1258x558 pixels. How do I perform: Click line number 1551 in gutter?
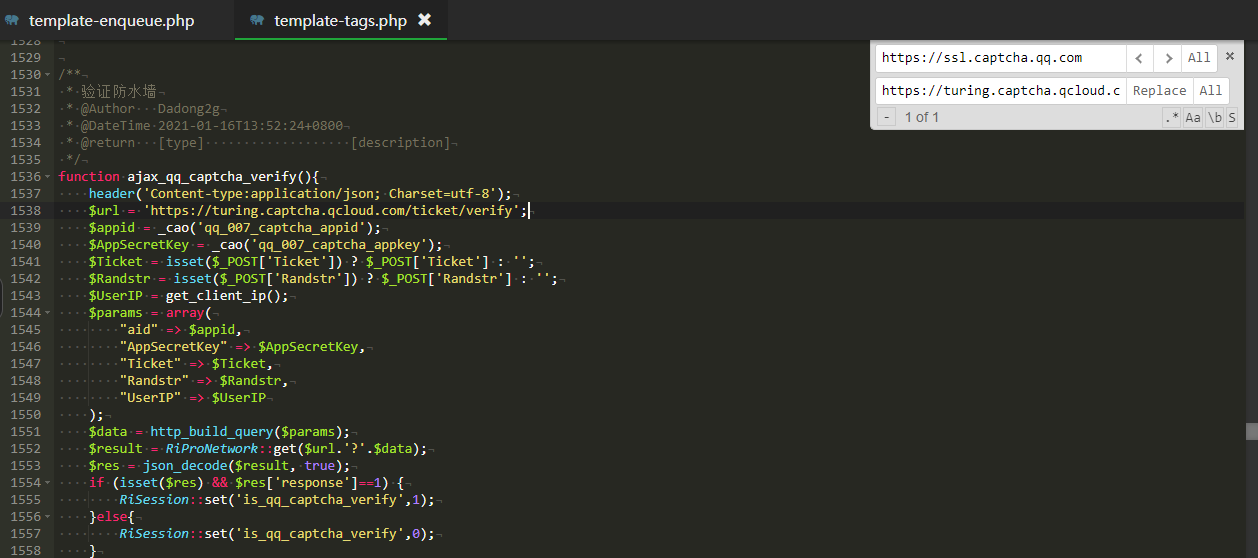25,432
